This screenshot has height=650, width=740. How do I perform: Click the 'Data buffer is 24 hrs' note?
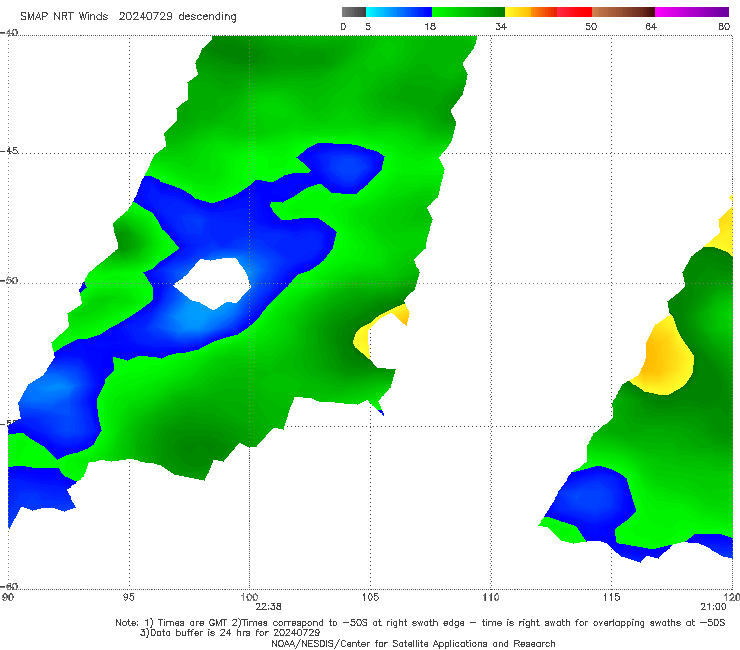tap(230, 633)
